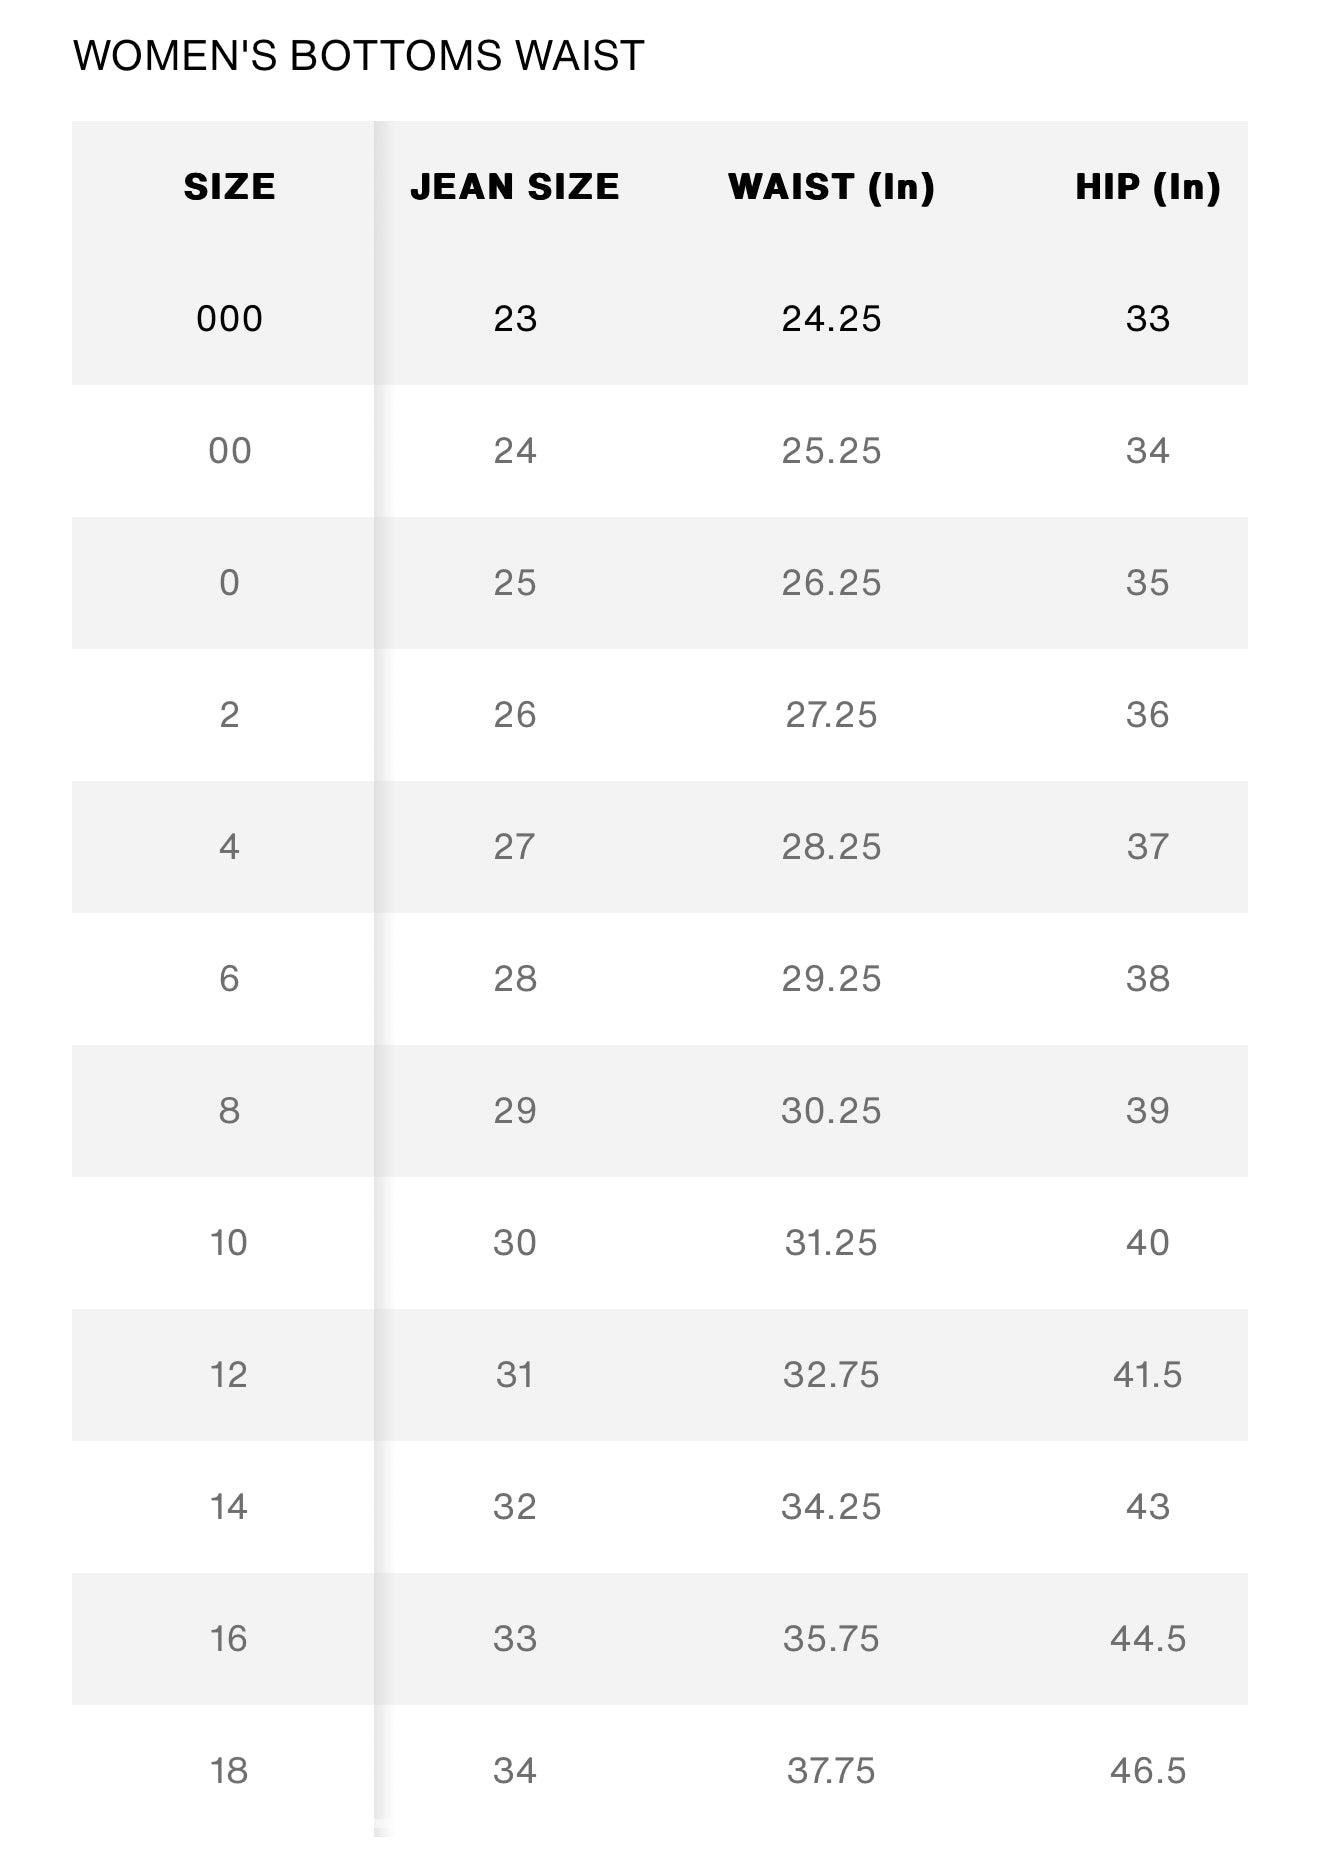Click the HIP (In) column header

pyautogui.click(x=1148, y=187)
